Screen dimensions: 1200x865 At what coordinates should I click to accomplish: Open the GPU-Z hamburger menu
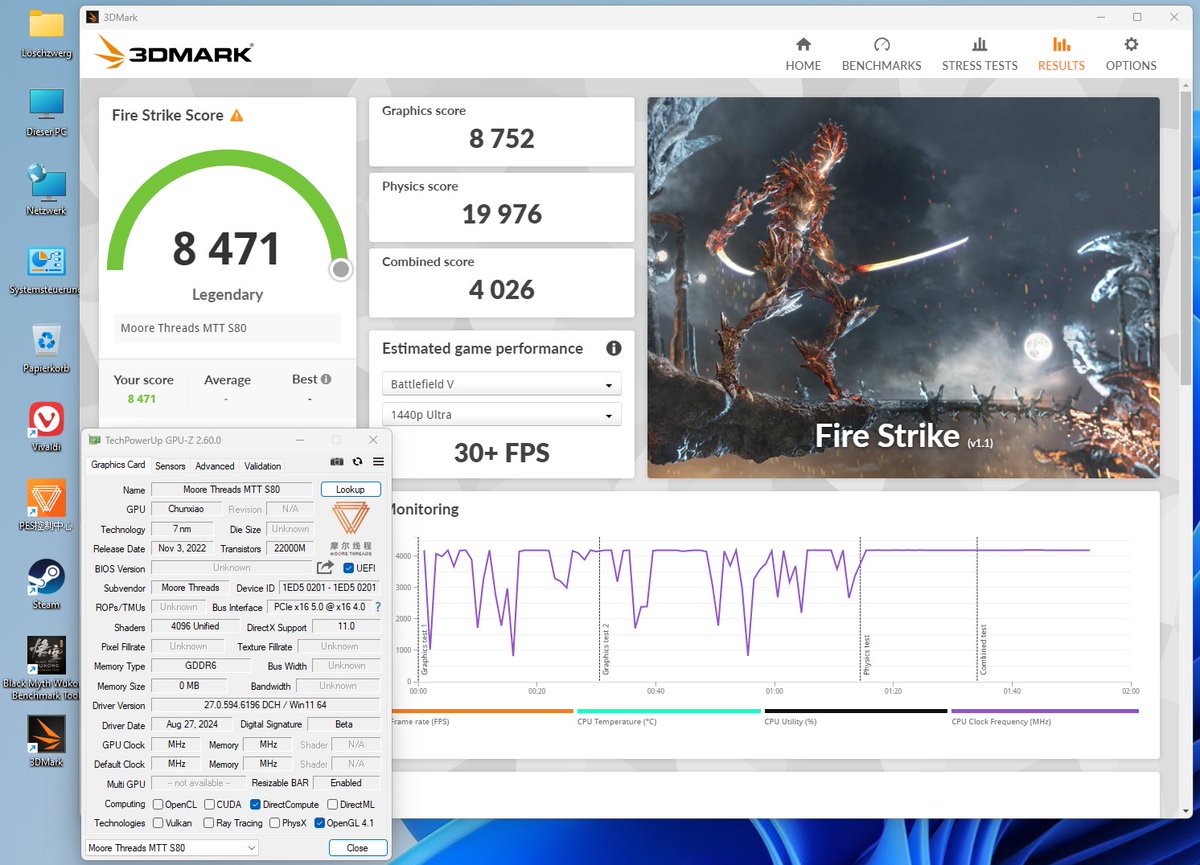pos(378,462)
